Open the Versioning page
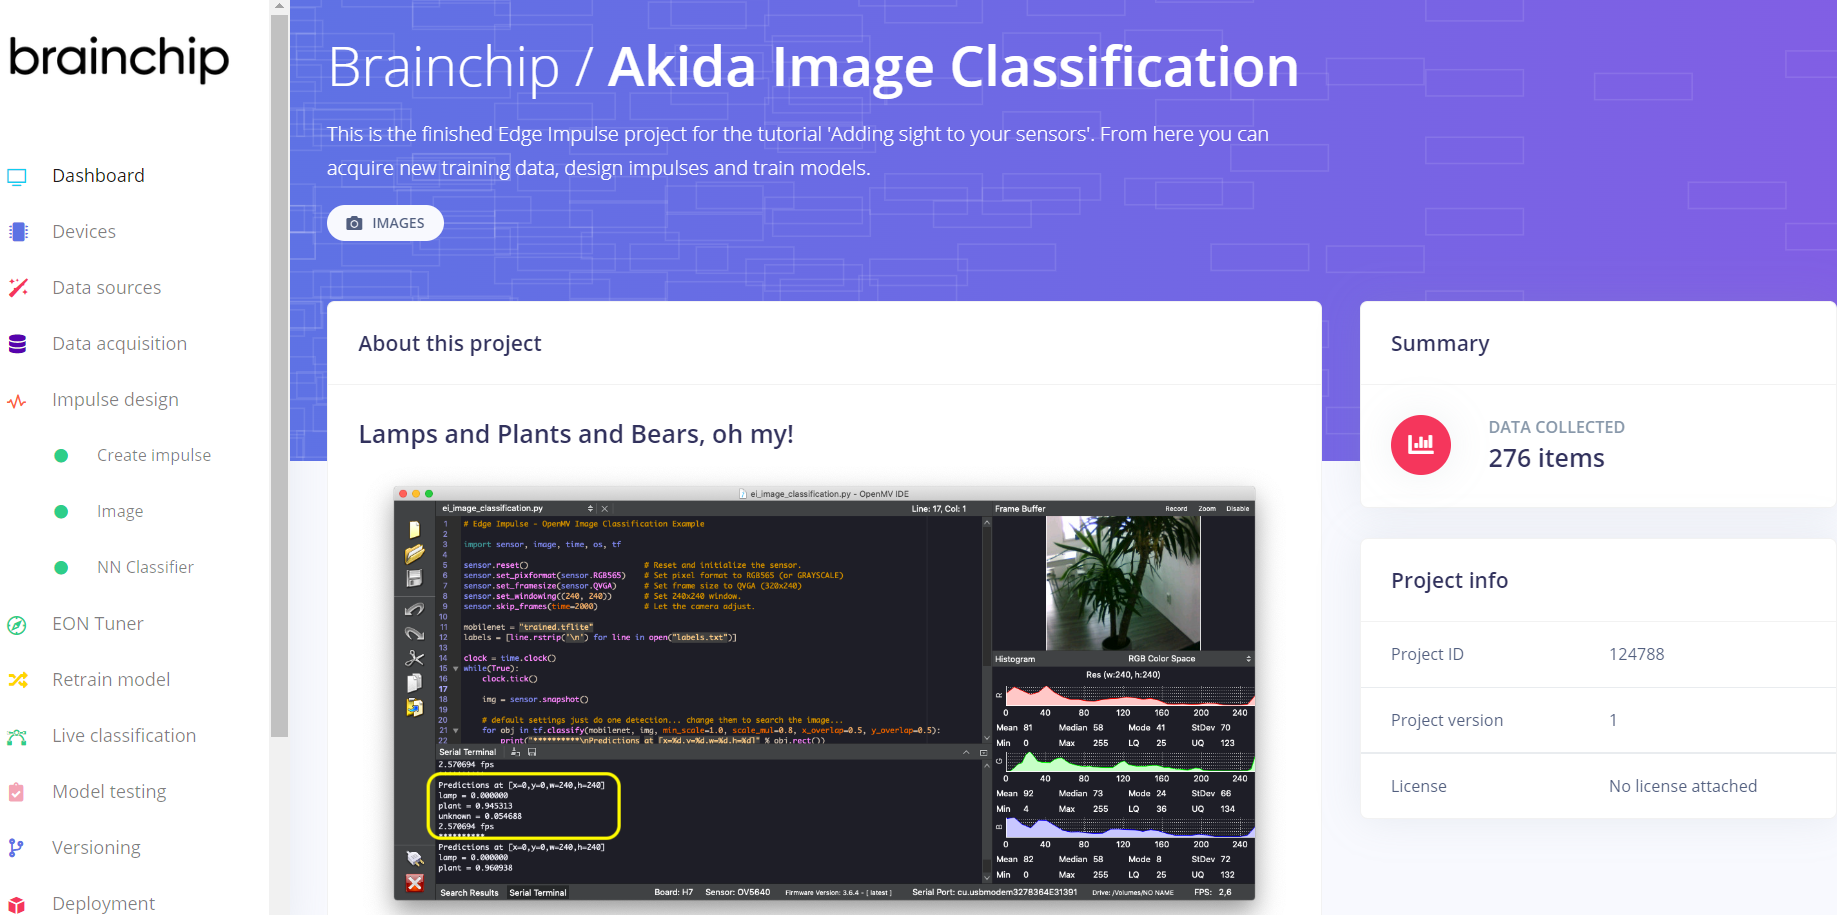 click(96, 848)
